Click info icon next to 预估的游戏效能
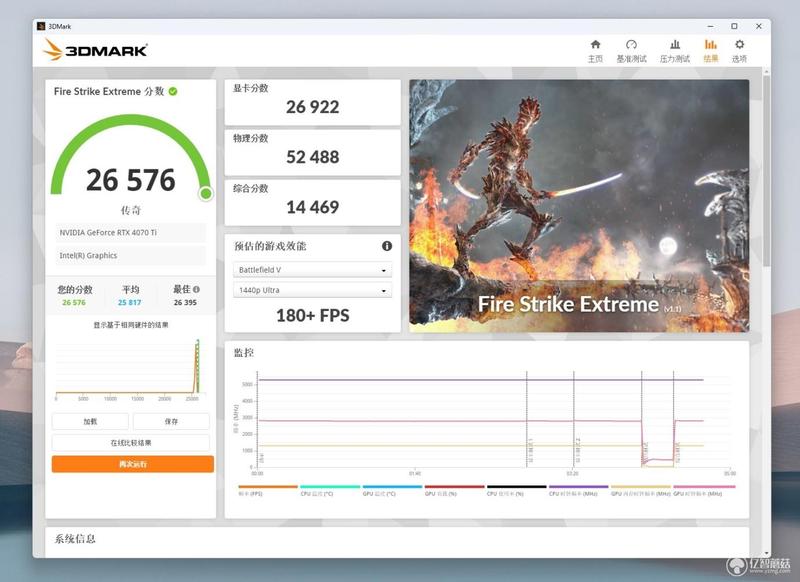The width and height of the screenshot is (800, 582). 387,246
